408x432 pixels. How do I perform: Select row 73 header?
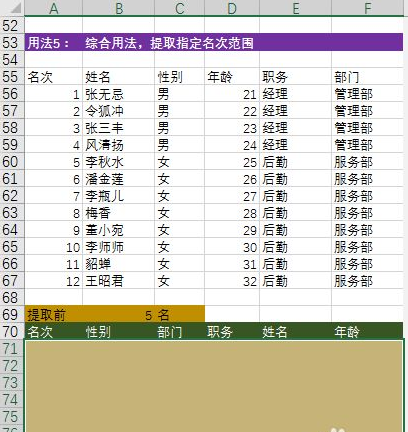12,382
